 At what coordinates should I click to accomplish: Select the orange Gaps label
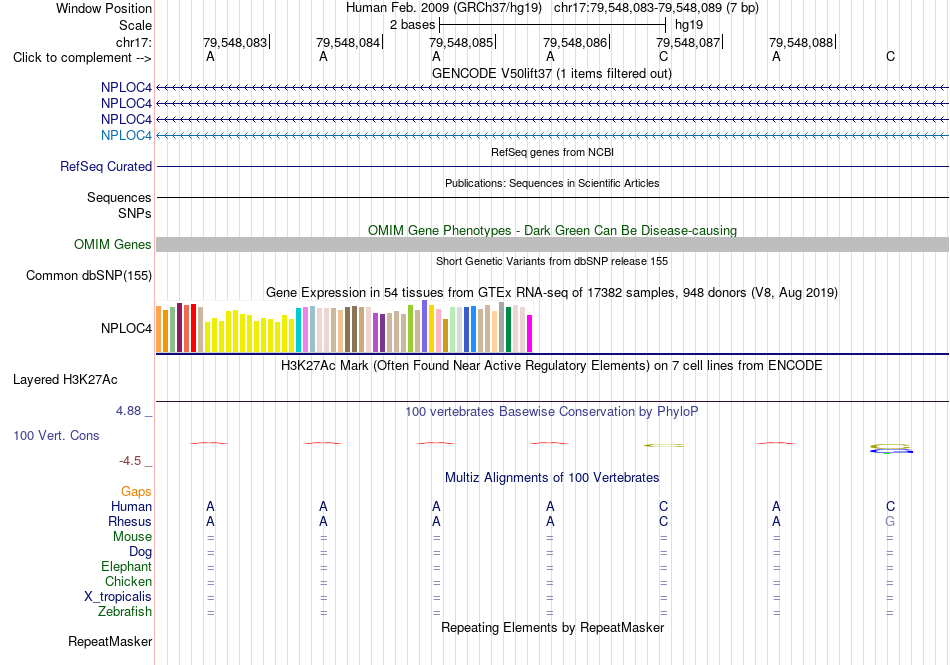point(136,491)
